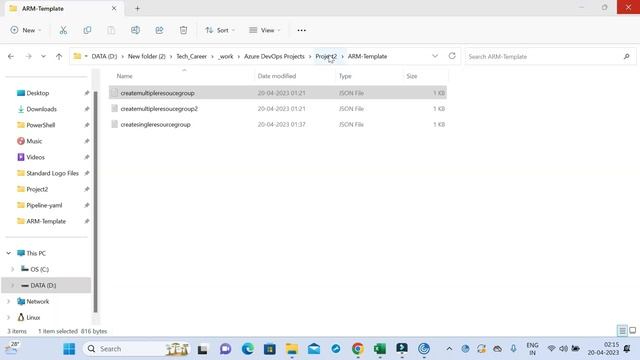Switch to details view icon in status bar

pyautogui.click(x=622, y=330)
